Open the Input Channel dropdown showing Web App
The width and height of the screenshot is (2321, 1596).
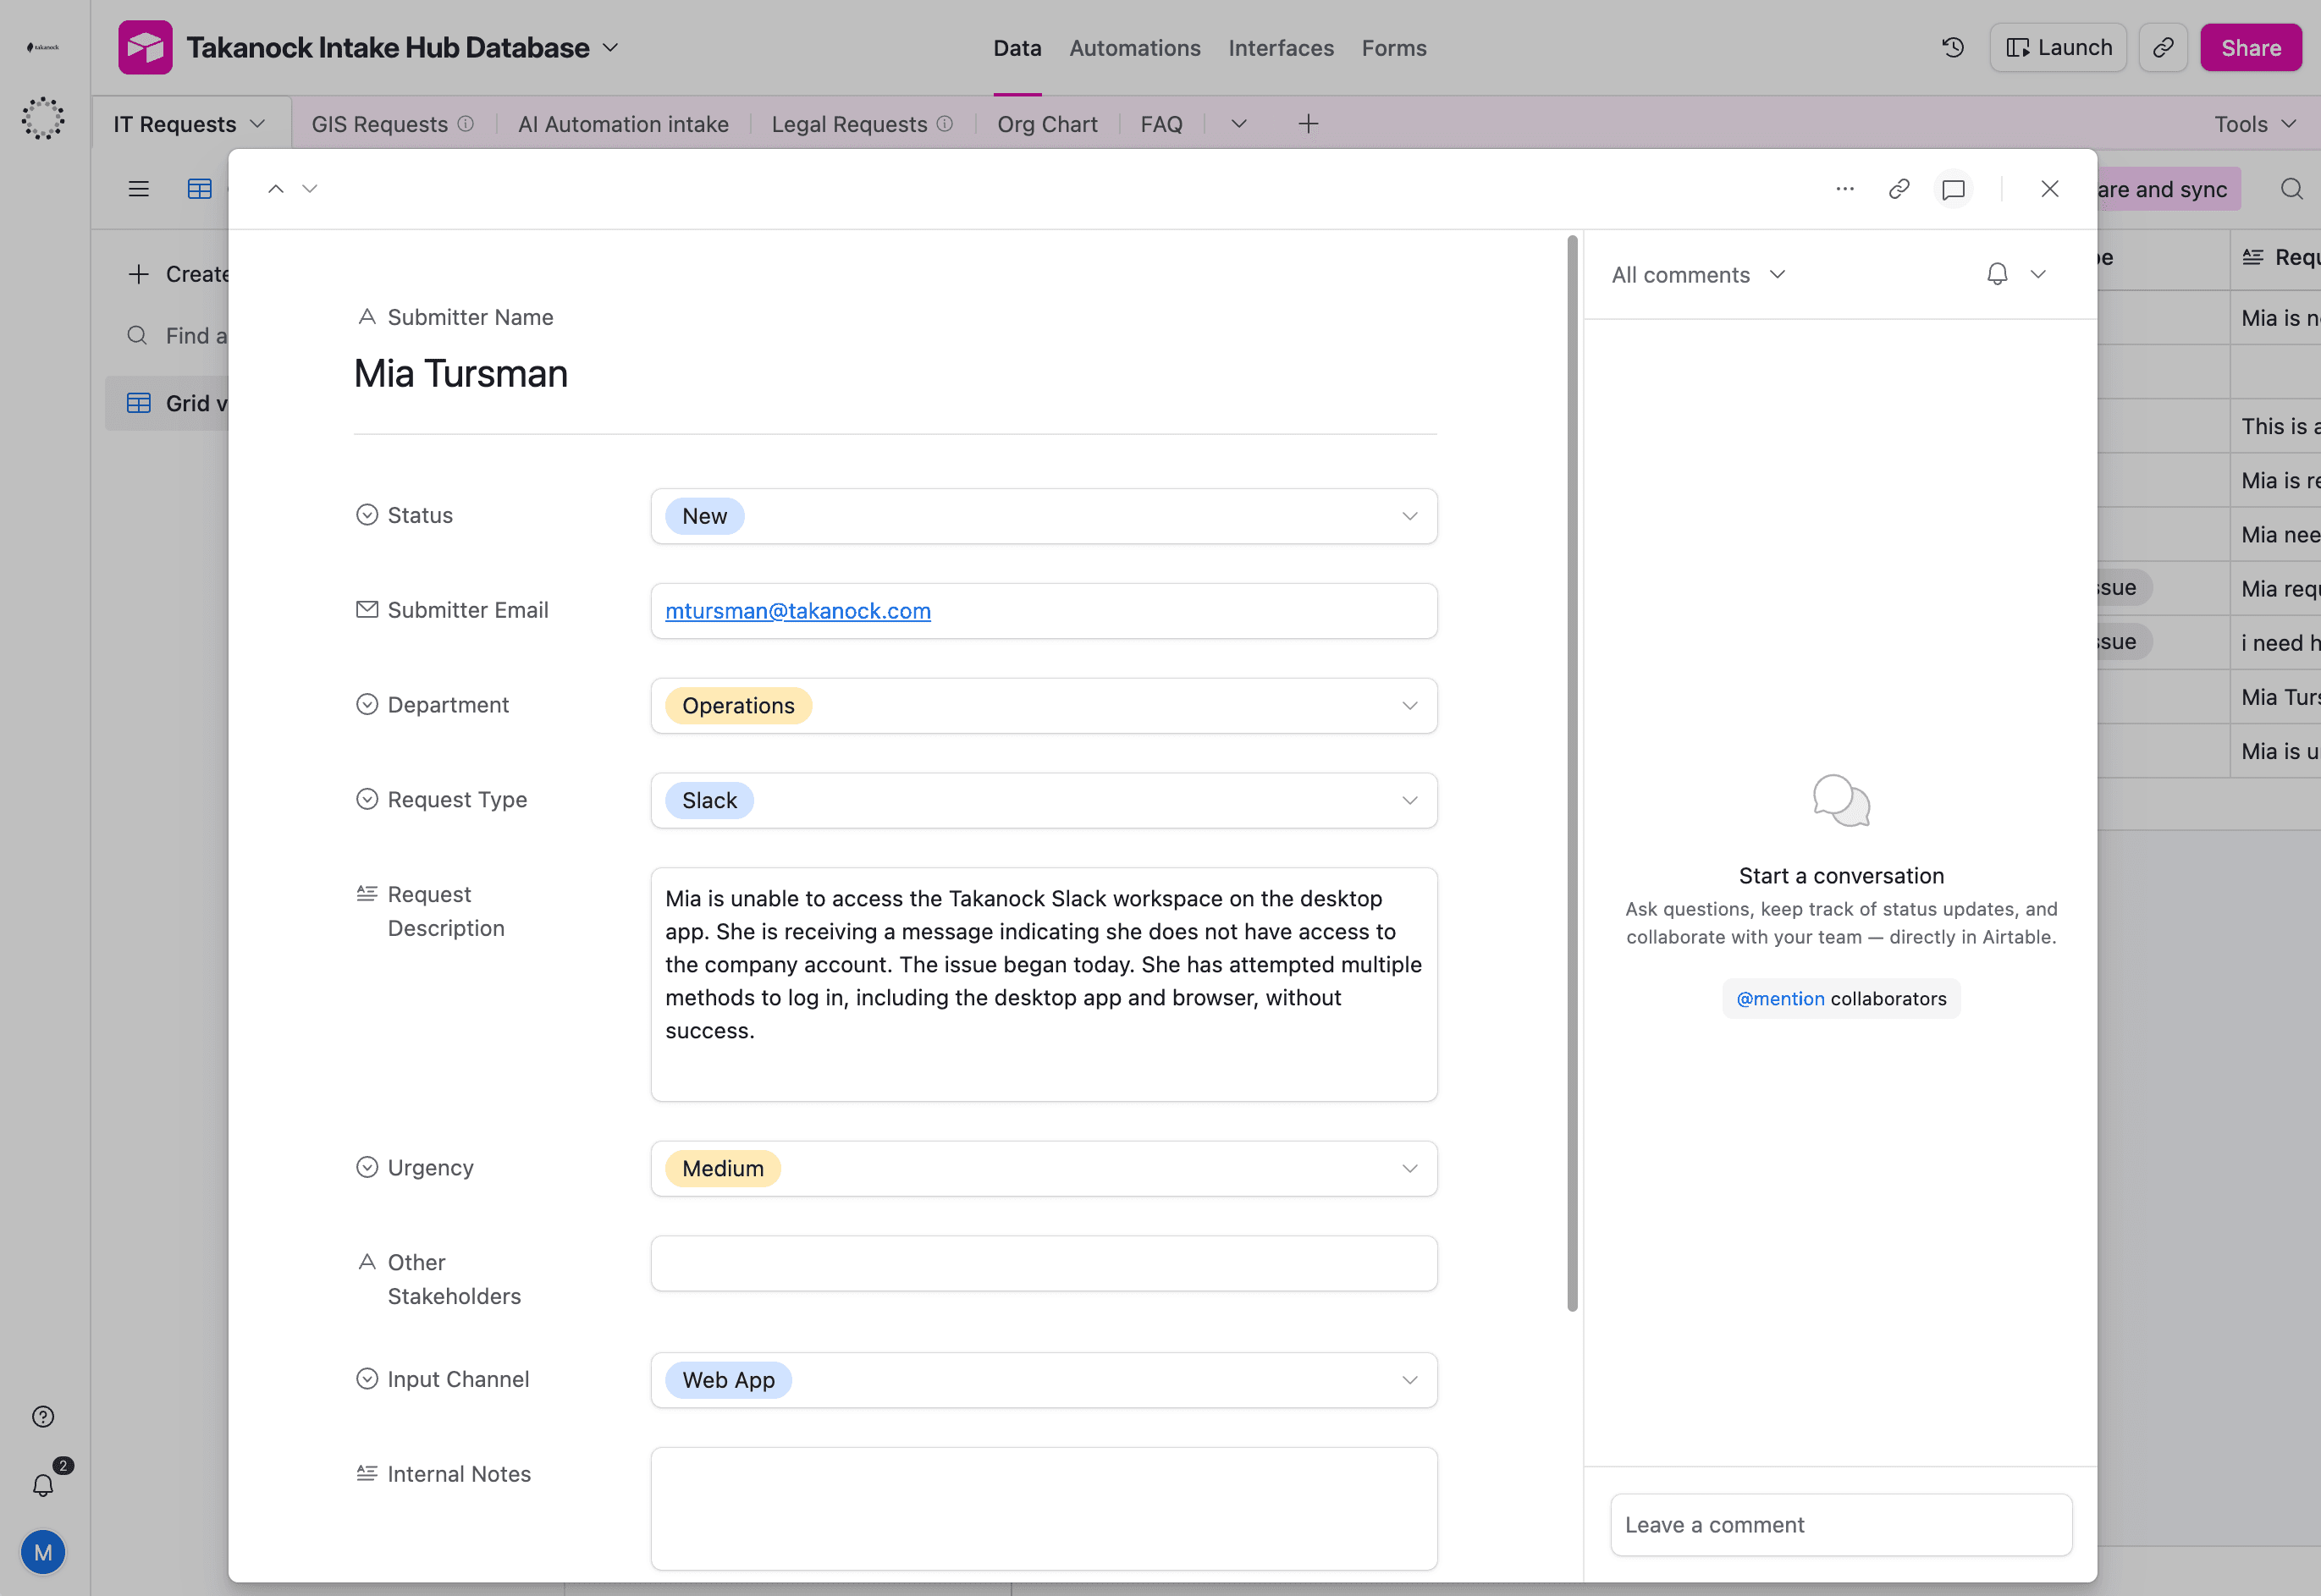pyautogui.click(x=1044, y=1381)
